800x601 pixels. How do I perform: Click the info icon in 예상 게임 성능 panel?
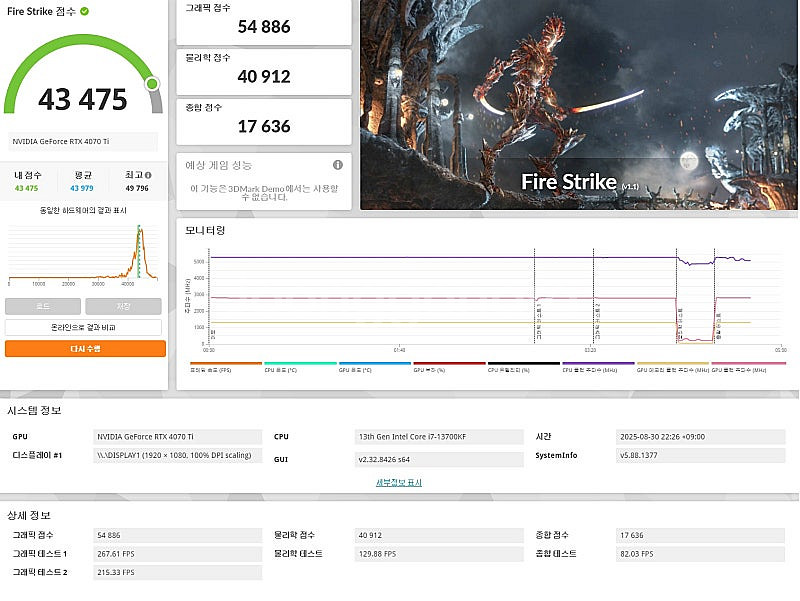click(338, 165)
